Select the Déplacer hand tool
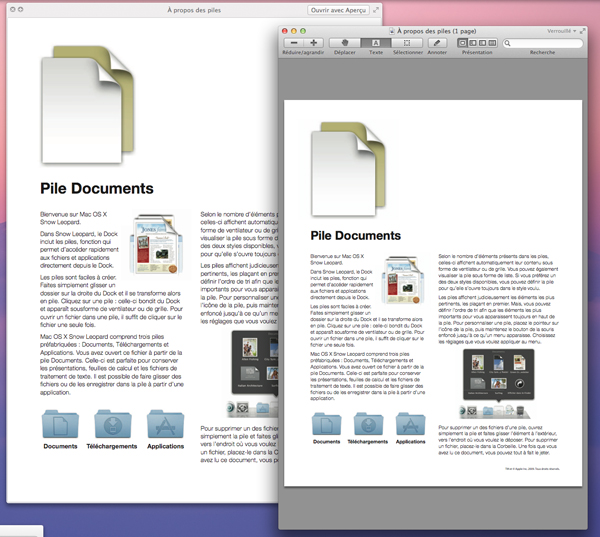Image resolution: width=600 pixels, height=537 pixels. tap(345, 43)
